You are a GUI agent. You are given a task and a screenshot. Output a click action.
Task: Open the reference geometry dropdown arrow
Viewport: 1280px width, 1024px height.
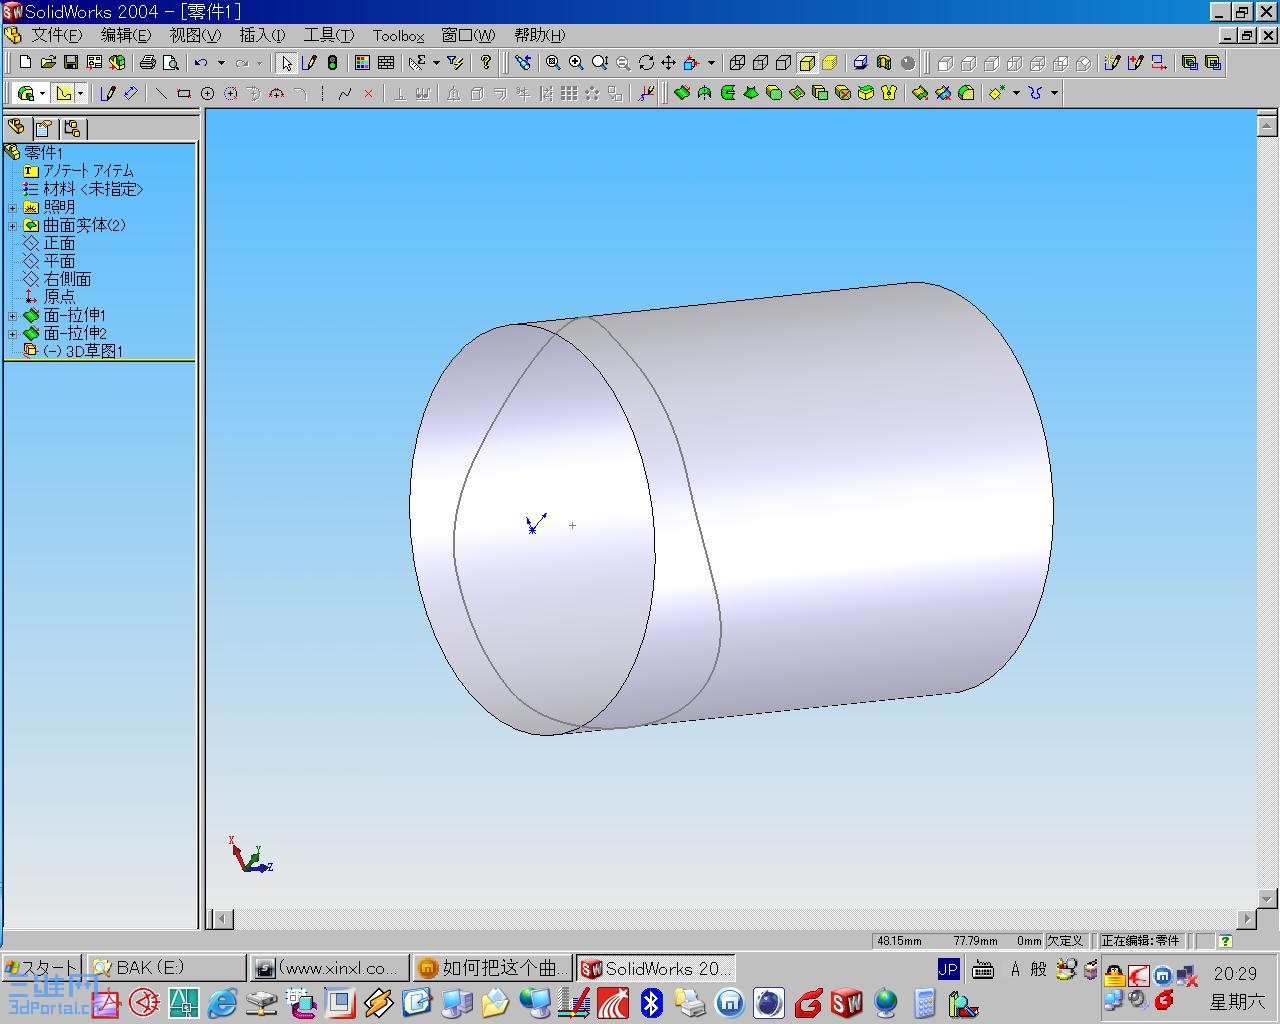pos(1016,93)
